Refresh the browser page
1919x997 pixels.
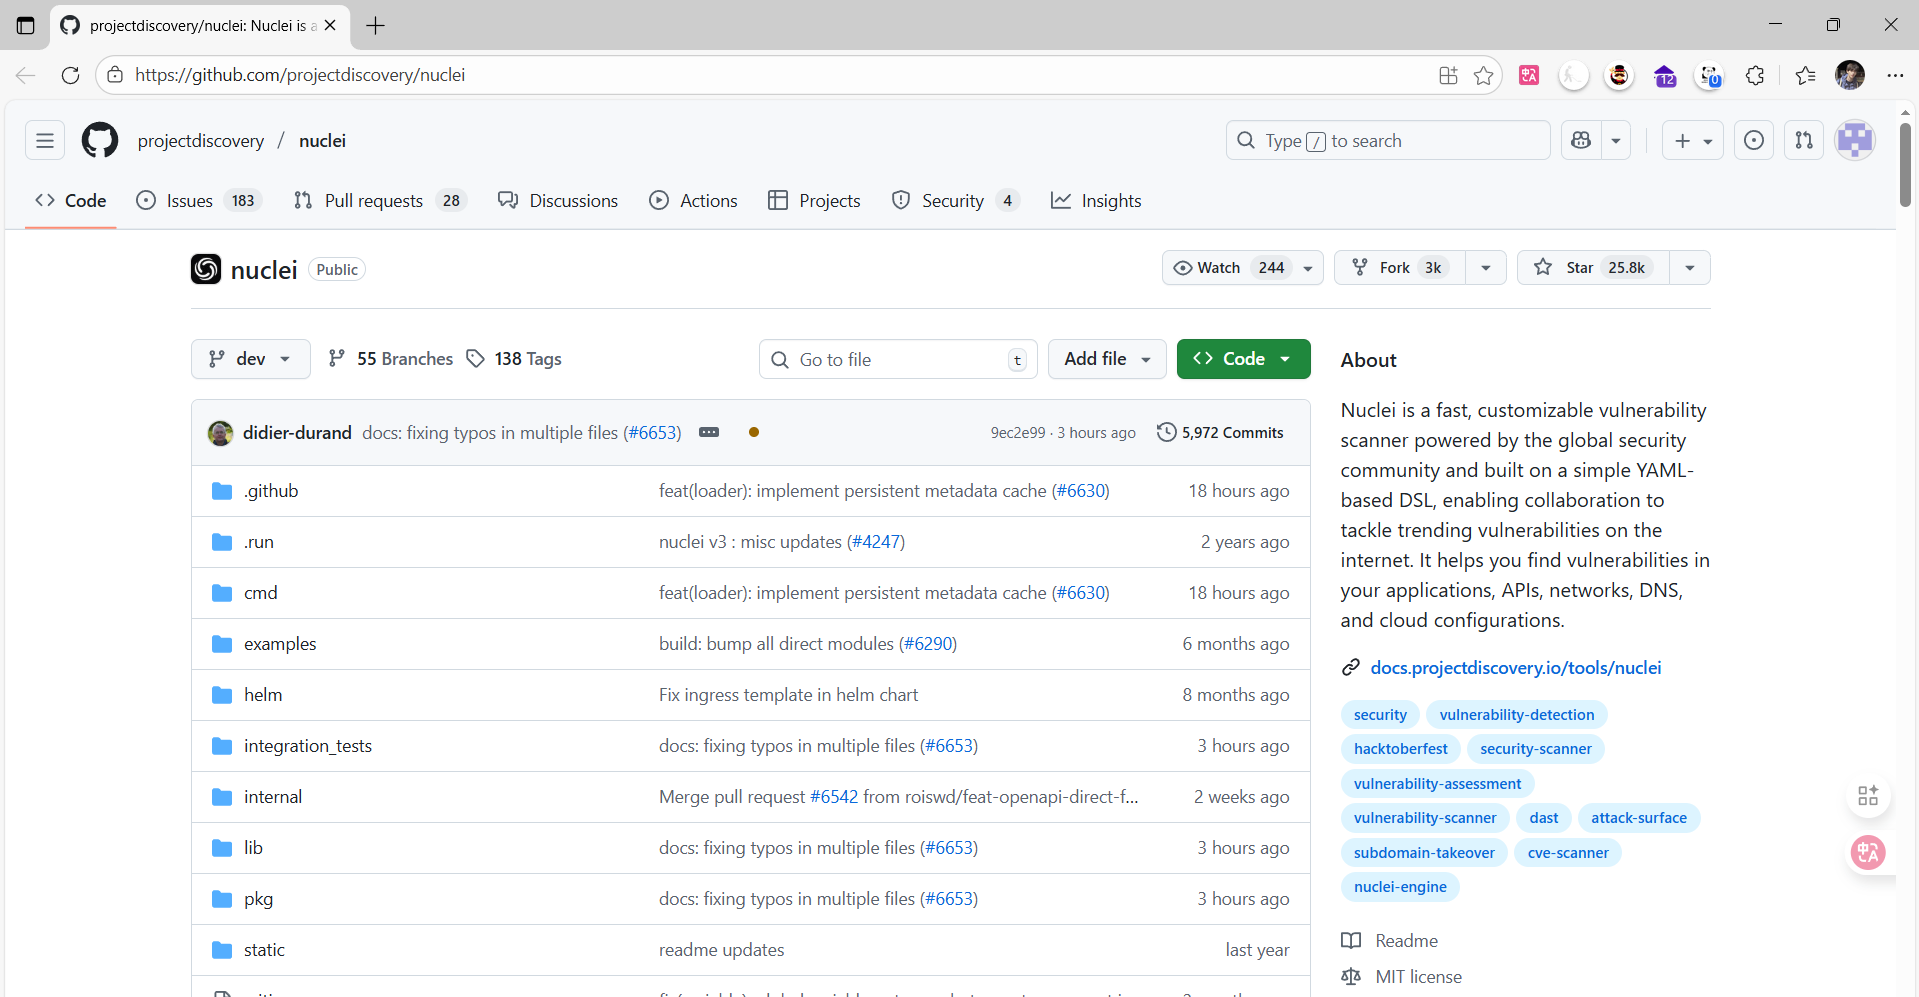[70, 75]
